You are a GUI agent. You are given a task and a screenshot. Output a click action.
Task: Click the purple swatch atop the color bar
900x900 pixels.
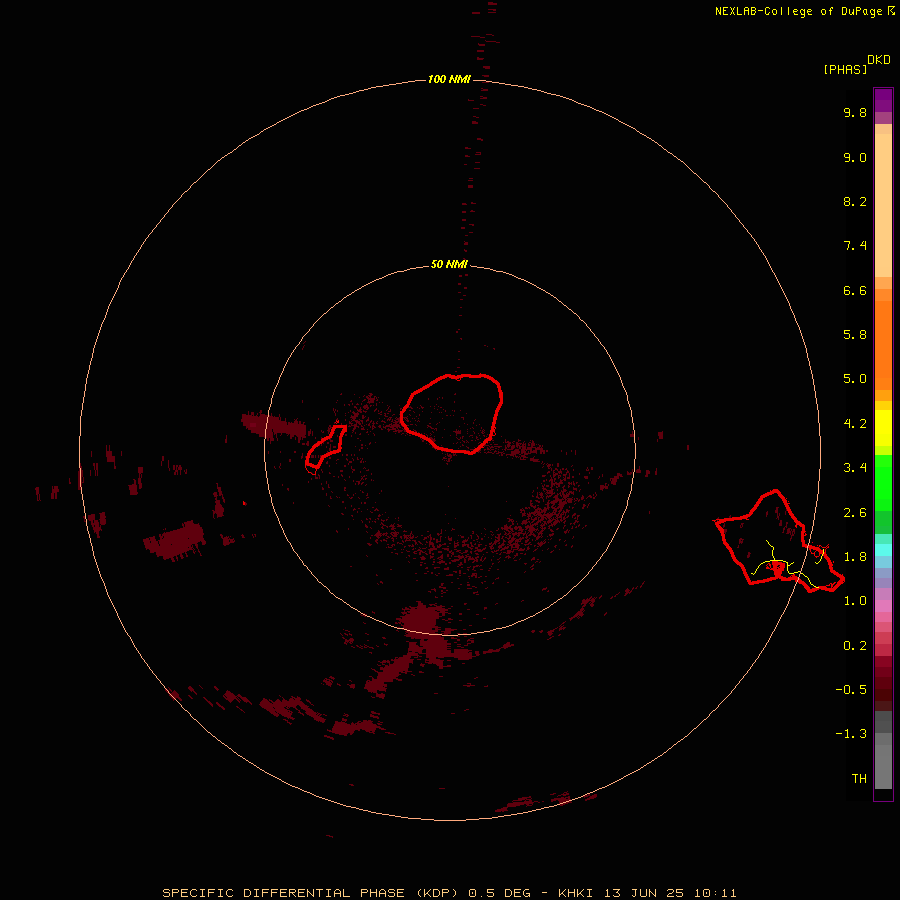click(883, 100)
